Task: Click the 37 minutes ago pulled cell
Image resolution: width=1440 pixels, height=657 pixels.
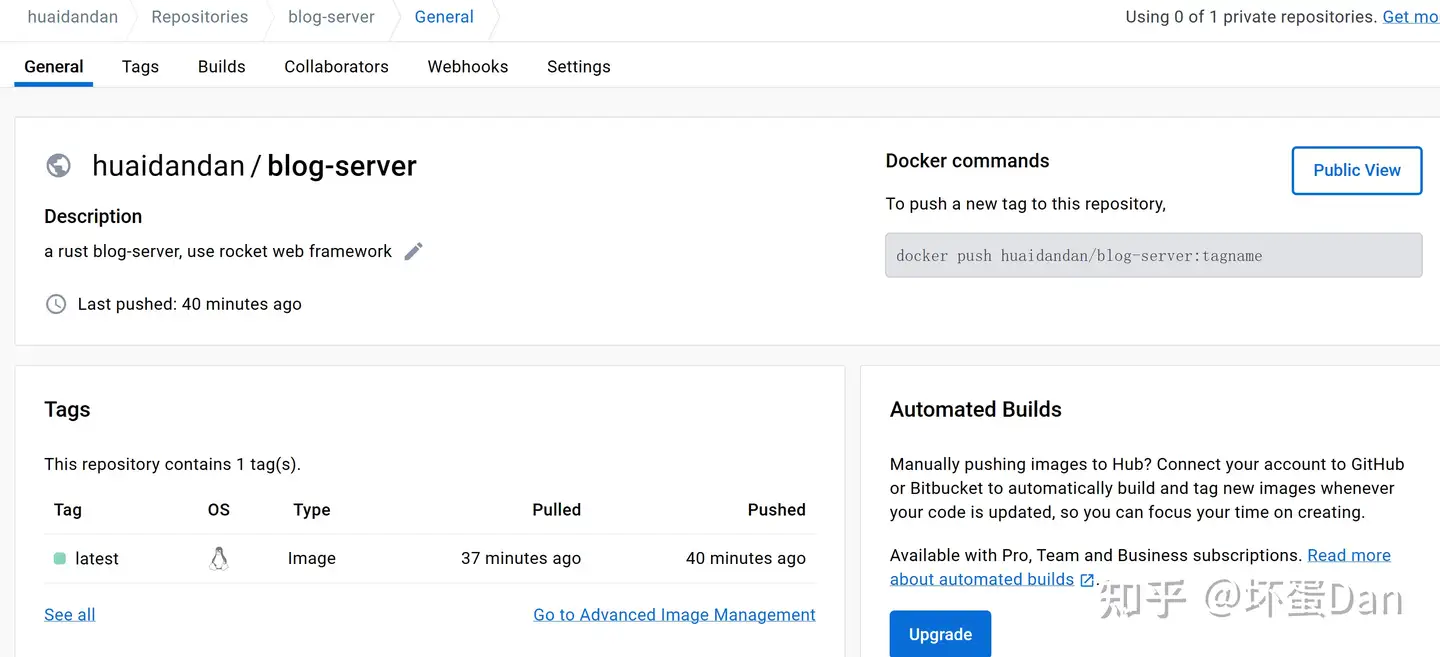Action: click(521, 559)
